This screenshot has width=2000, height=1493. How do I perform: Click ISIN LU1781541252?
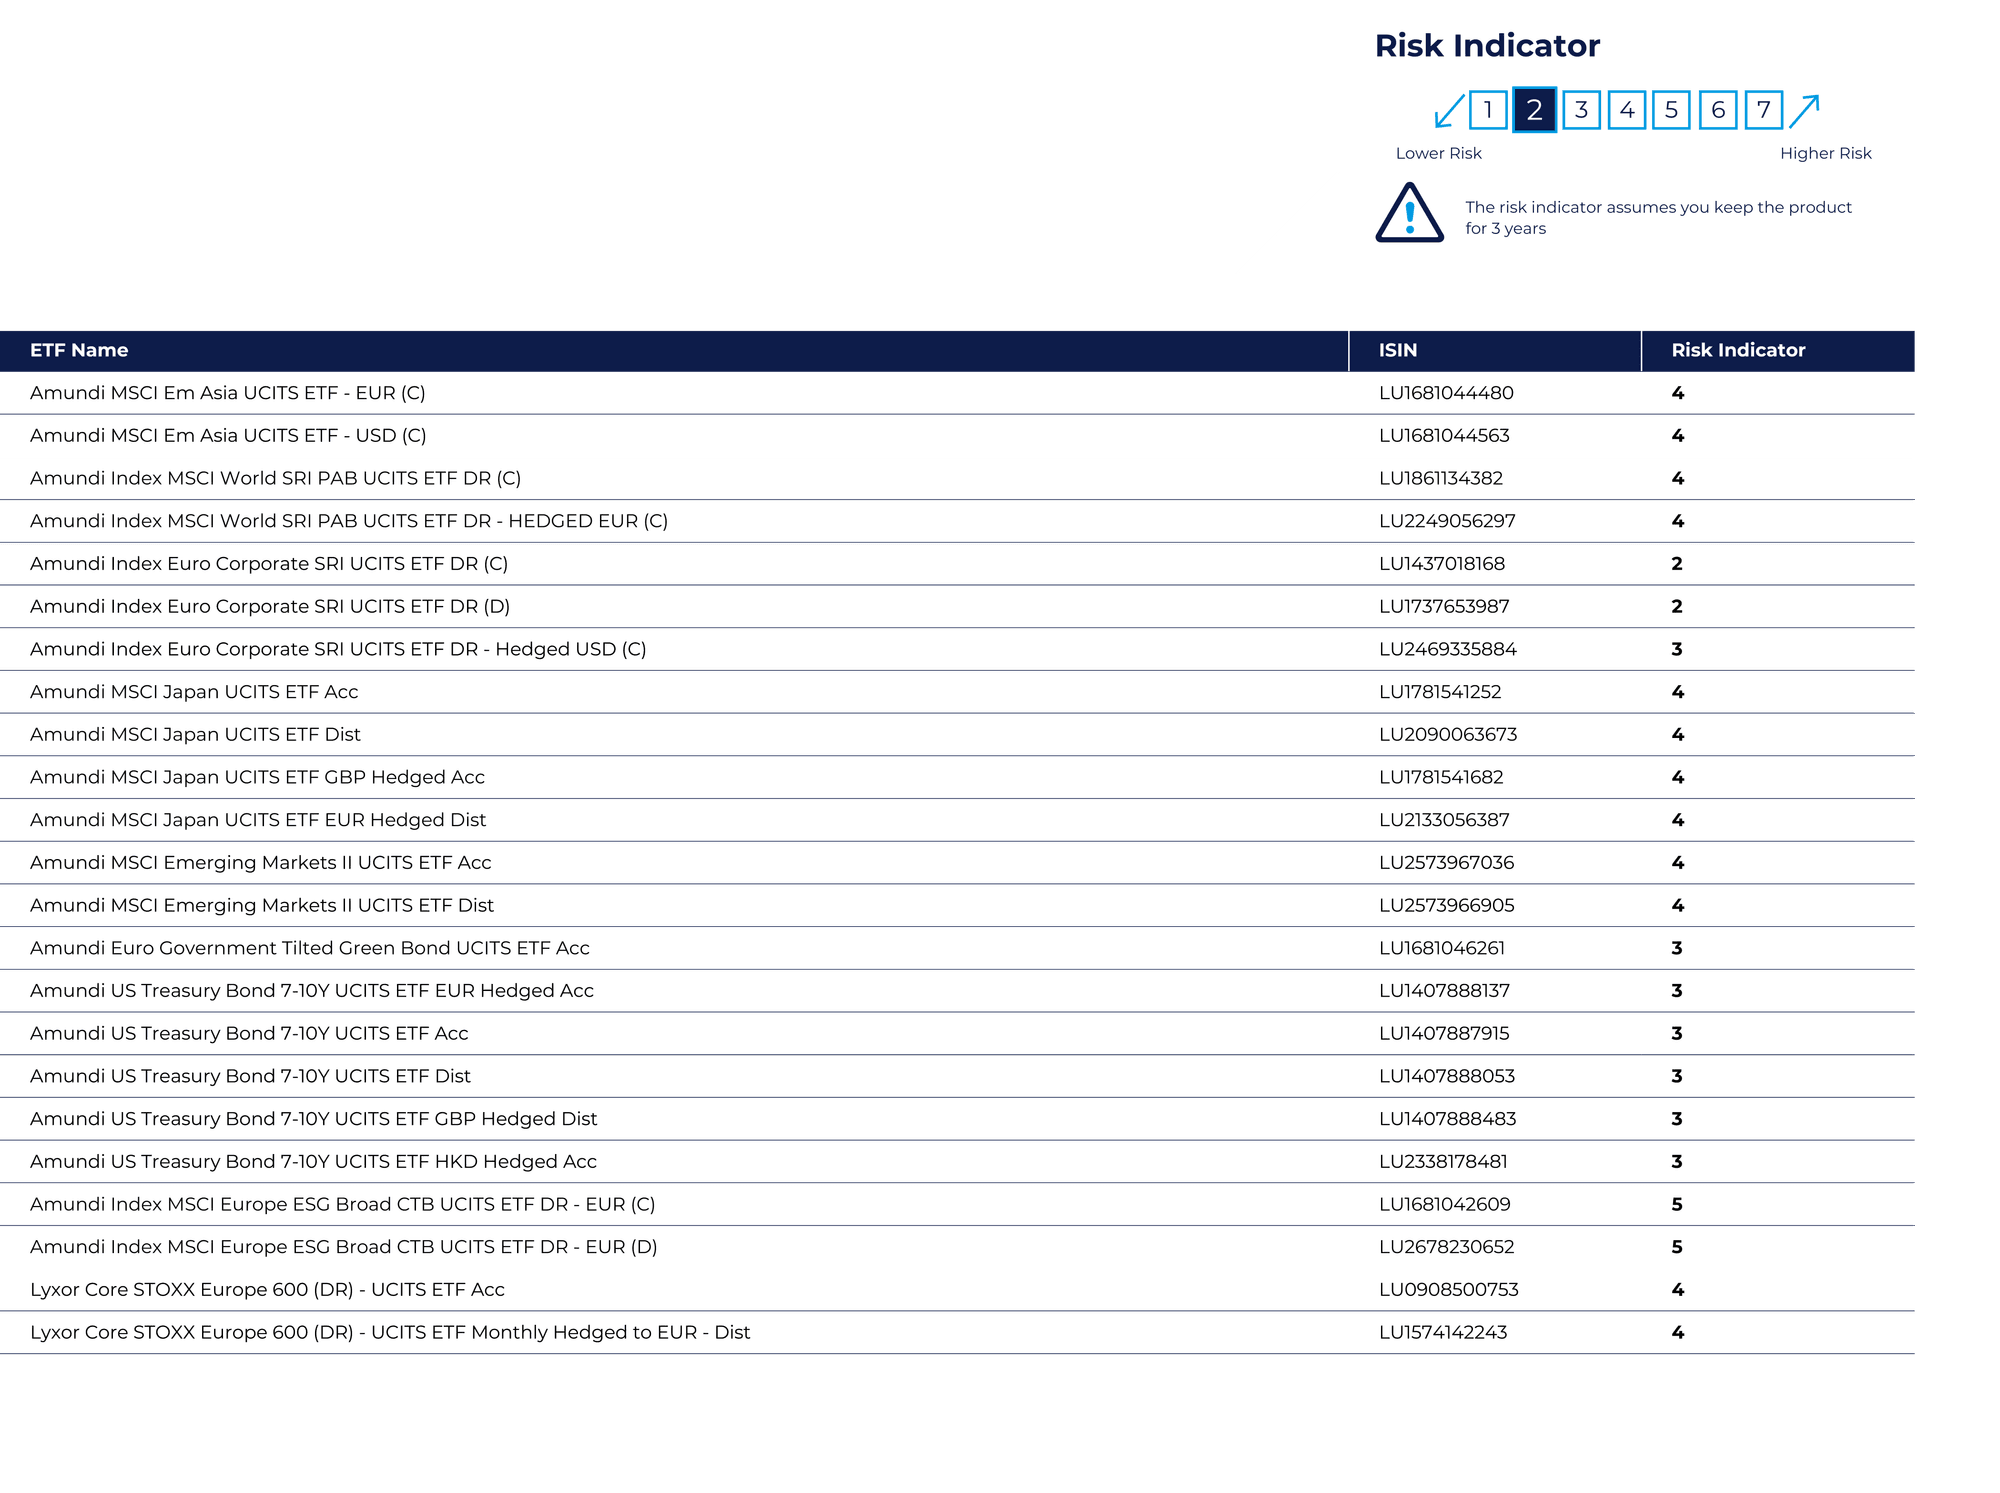[x=1440, y=692]
